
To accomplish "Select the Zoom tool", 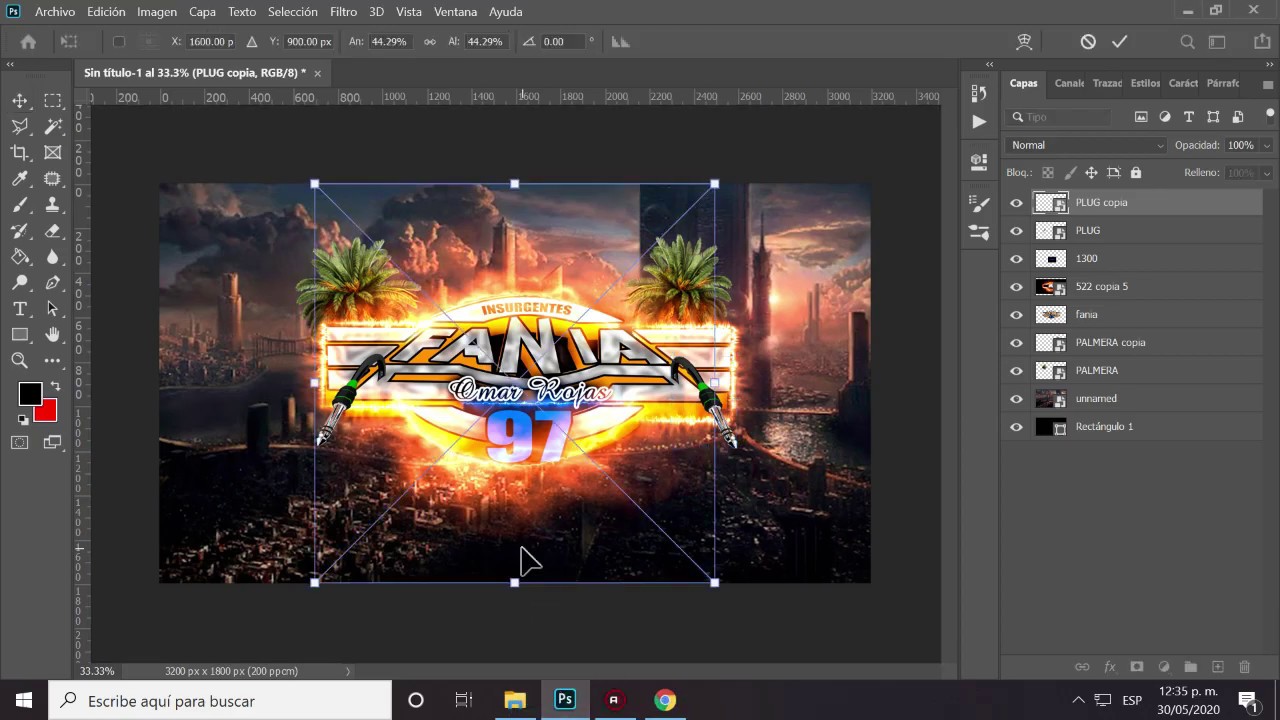I will coord(20,361).
